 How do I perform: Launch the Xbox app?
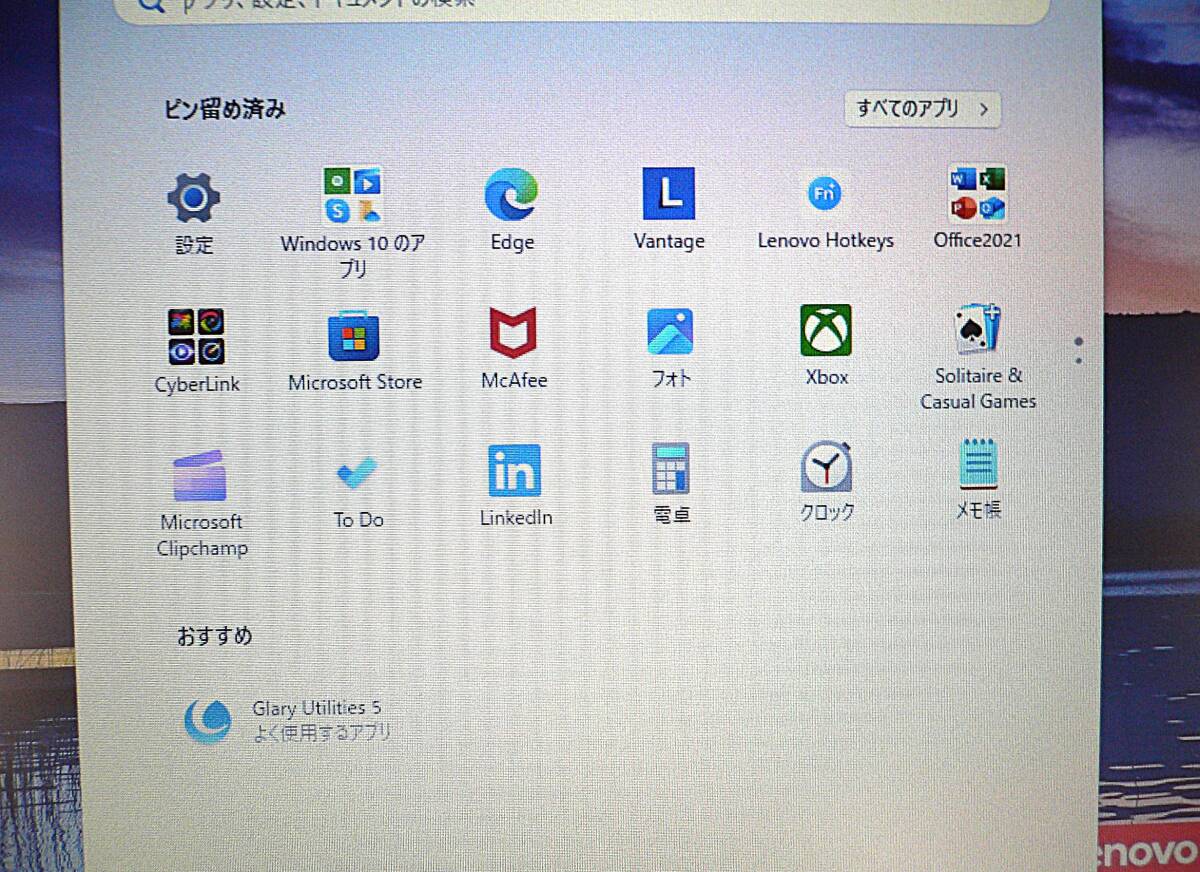tap(826, 346)
